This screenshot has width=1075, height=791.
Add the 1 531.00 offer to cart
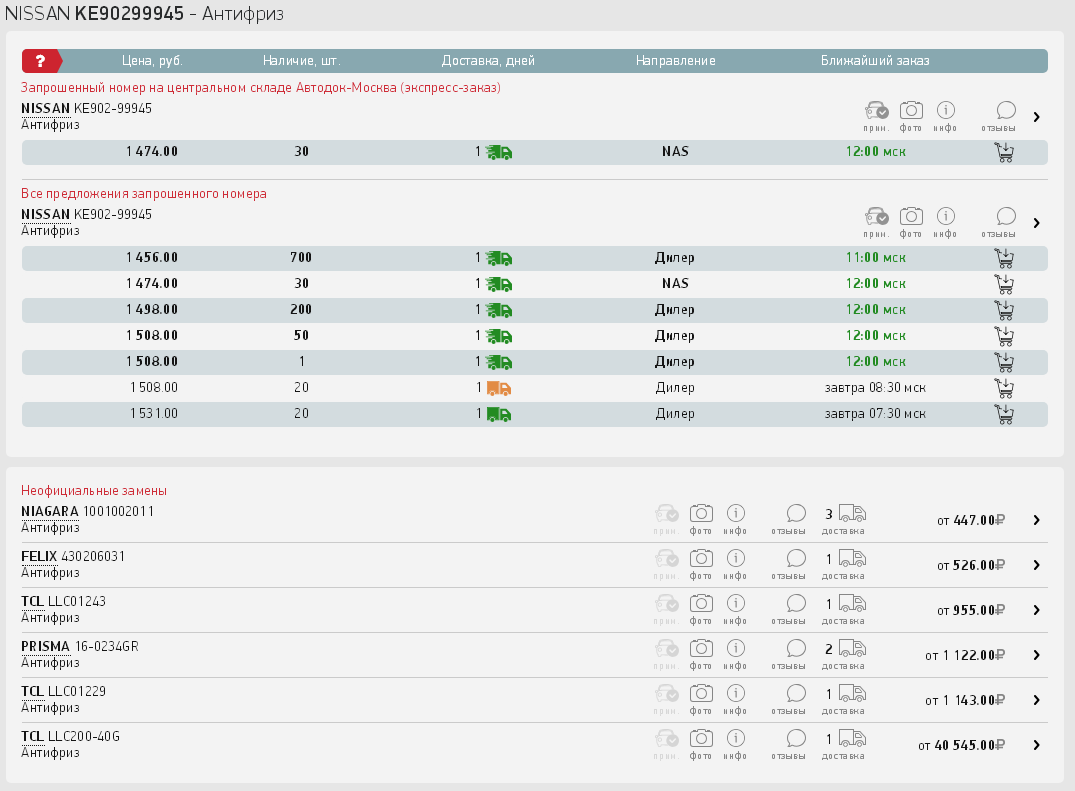point(1004,414)
